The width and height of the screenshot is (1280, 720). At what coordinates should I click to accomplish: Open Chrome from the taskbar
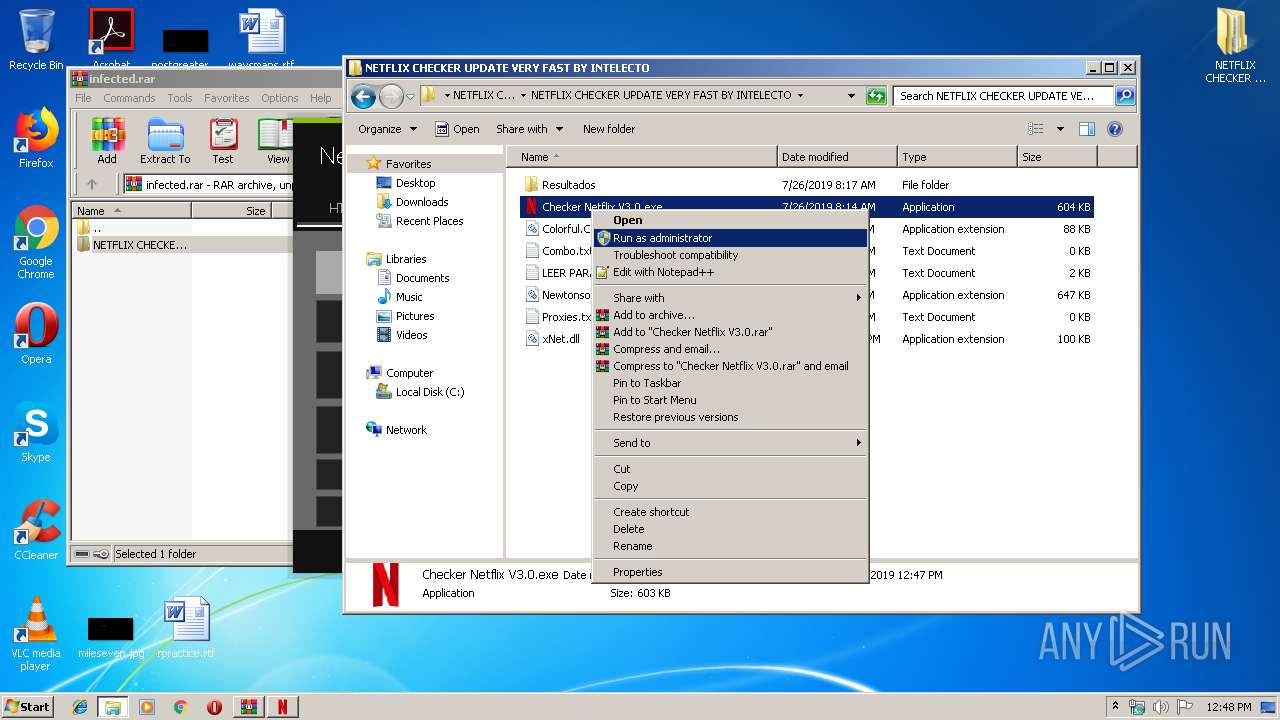(x=180, y=707)
